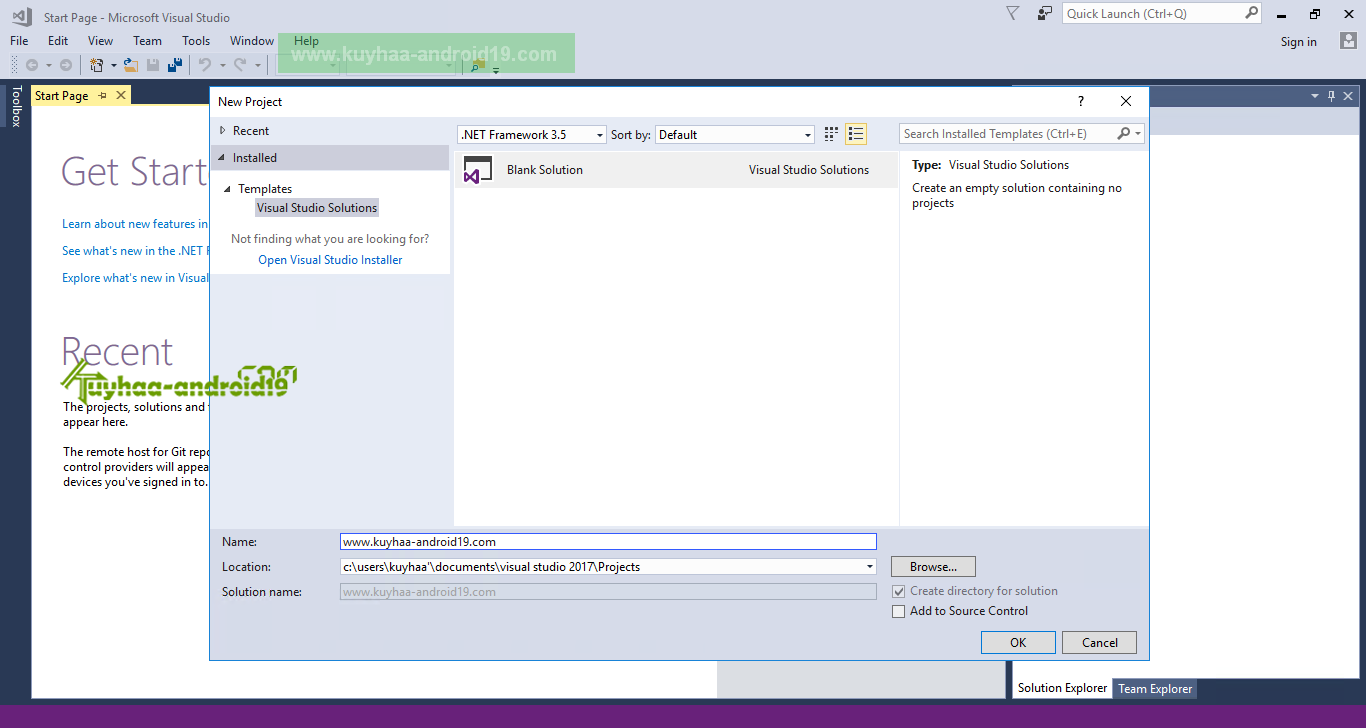
Task: Open the Solution Explorer window options dropdown
Action: coord(1315,96)
